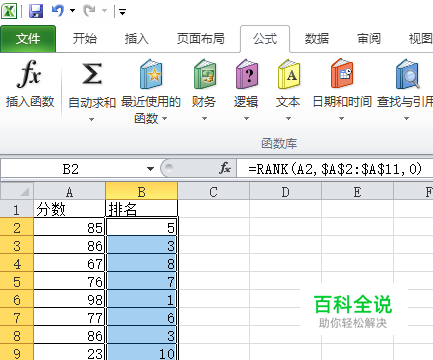Click the Excel application icon
Image resolution: width=433 pixels, height=360 pixels.
(x=9, y=11)
